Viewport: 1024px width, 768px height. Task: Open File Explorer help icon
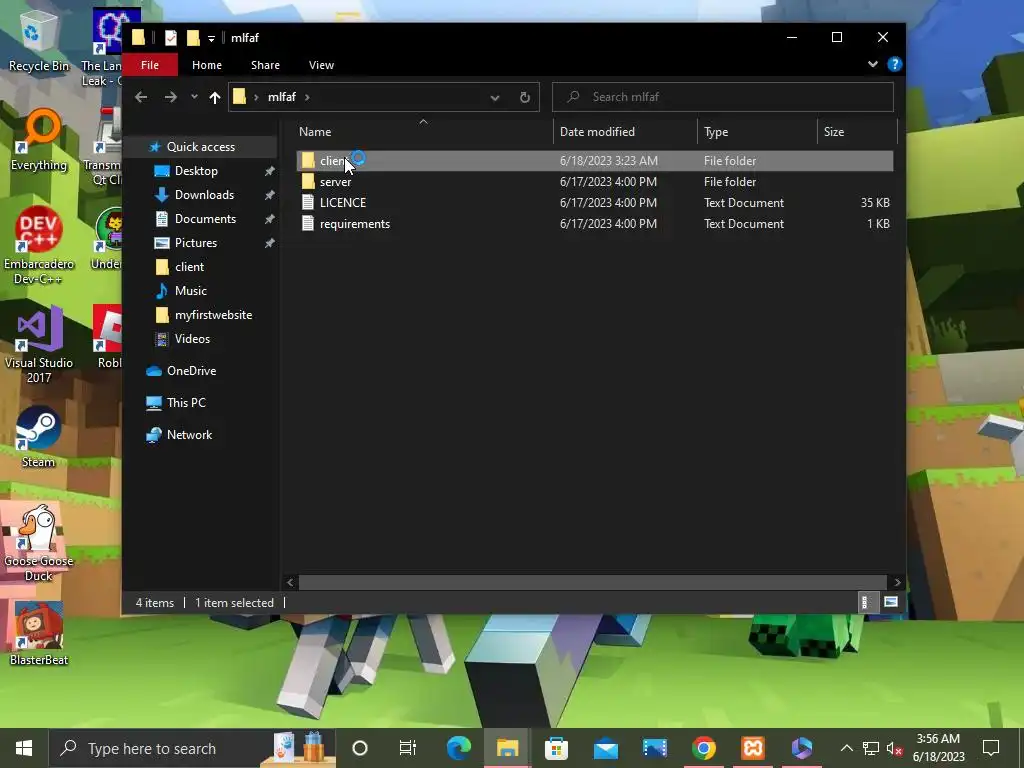click(895, 64)
